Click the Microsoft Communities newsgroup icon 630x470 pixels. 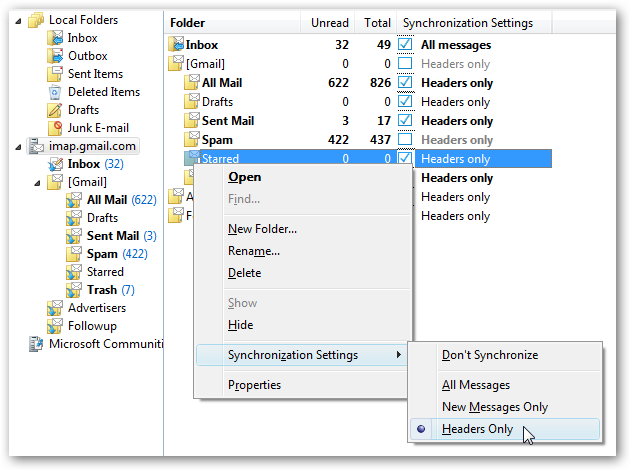(x=36, y=344)
